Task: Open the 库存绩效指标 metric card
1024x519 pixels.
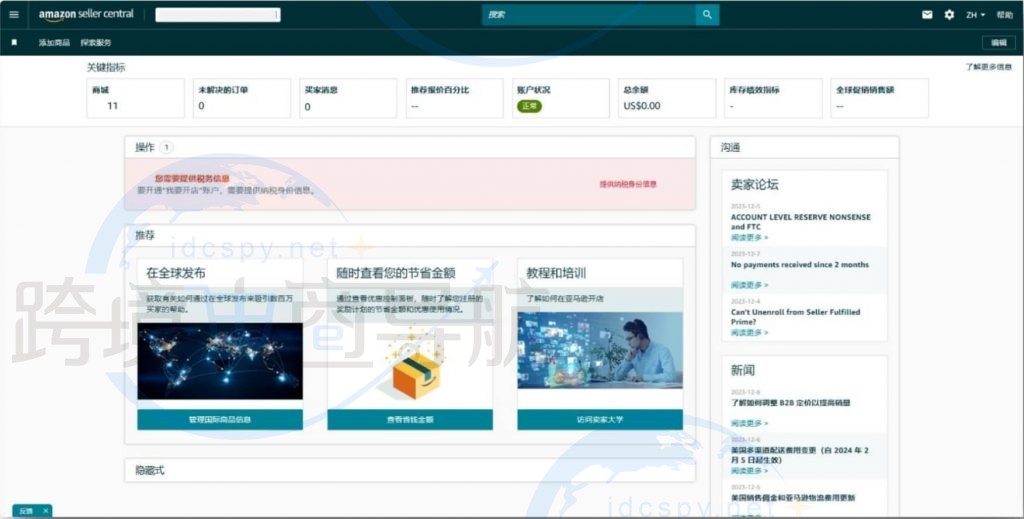Action: 773,98
